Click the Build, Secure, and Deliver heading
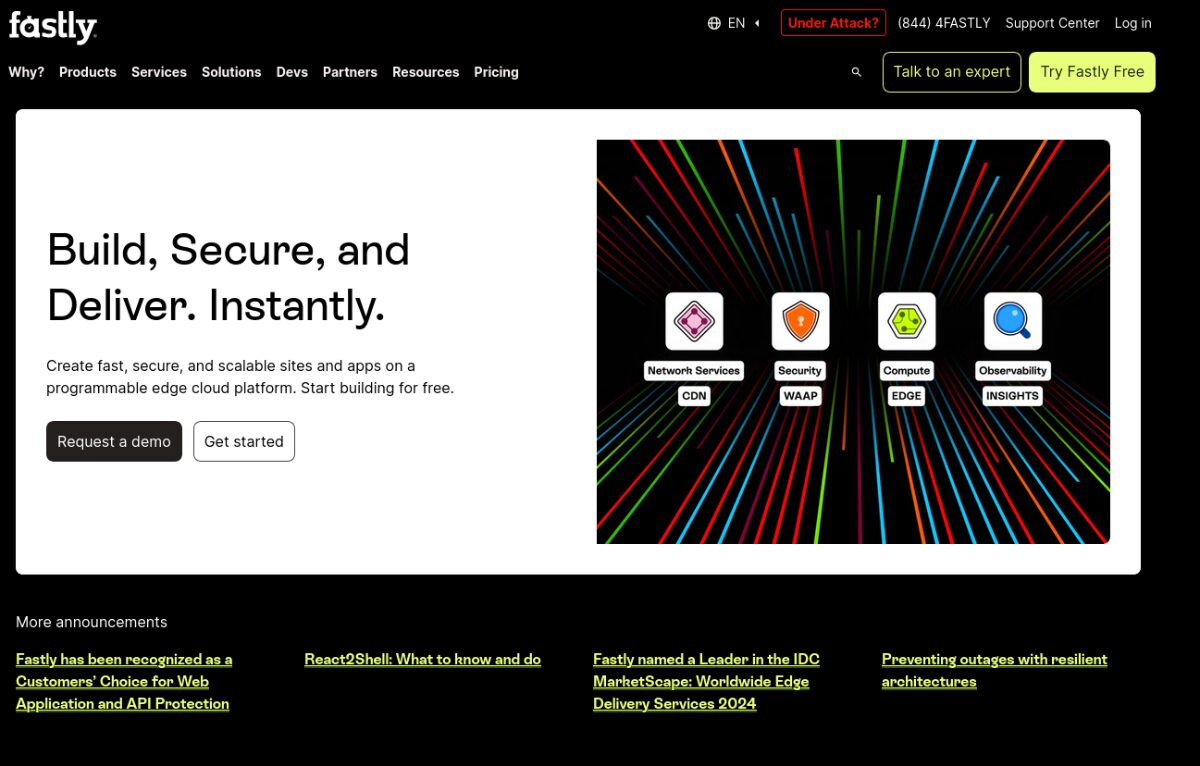This screenshot has width=1200, height=766. click(228, 277)
